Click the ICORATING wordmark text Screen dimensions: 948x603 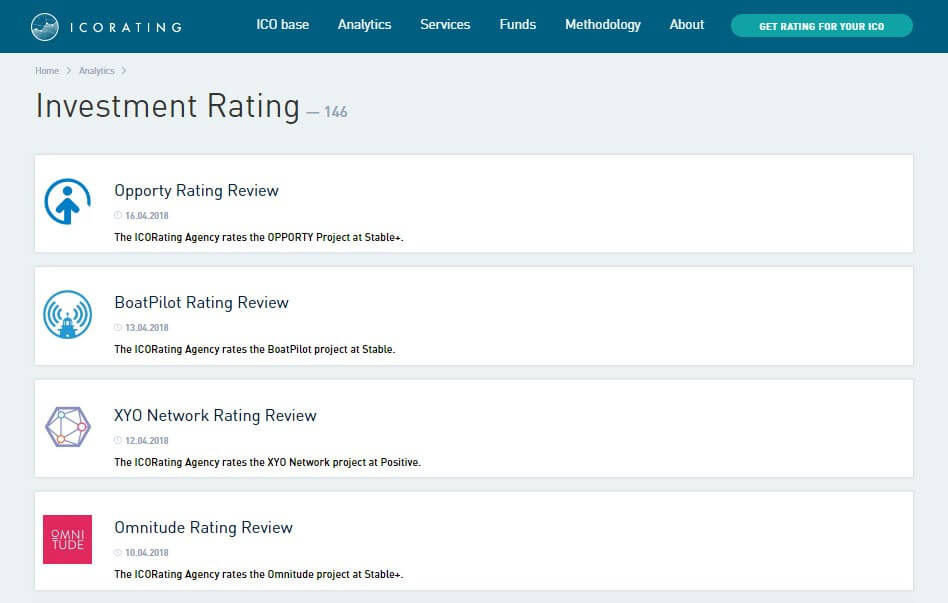[x=126, y=27]
